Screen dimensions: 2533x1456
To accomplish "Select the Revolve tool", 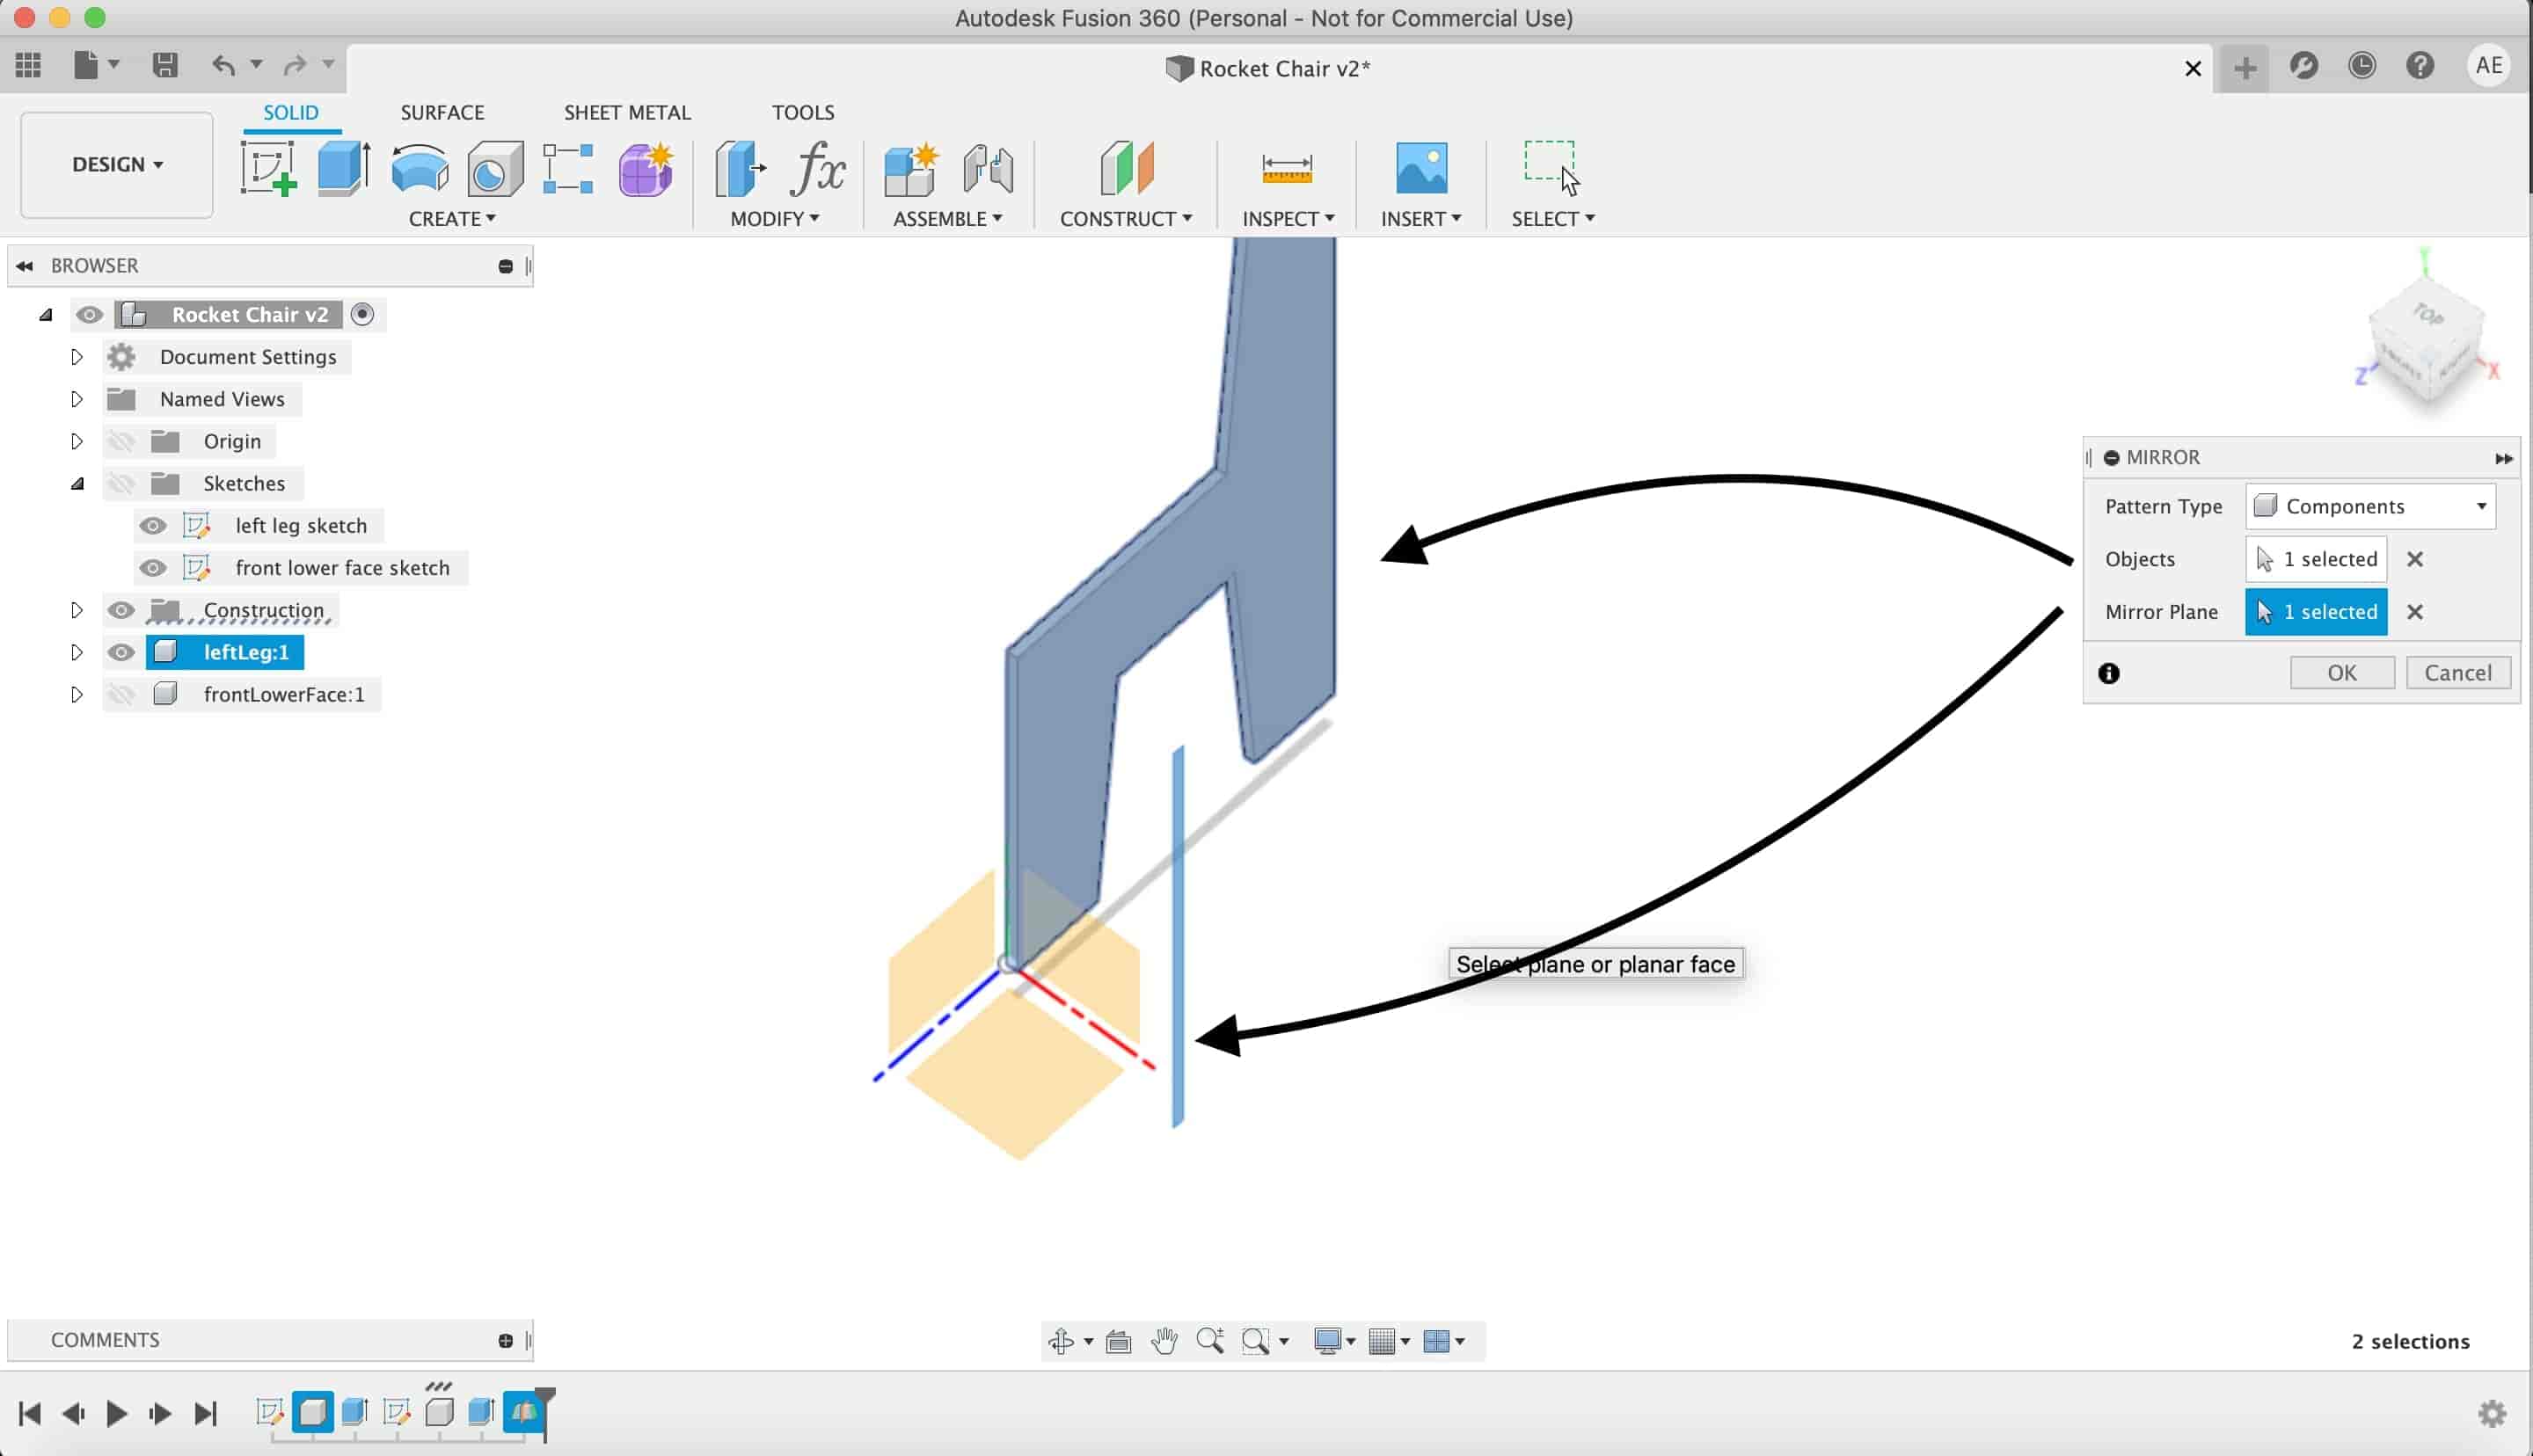I will tap(419, 168).
